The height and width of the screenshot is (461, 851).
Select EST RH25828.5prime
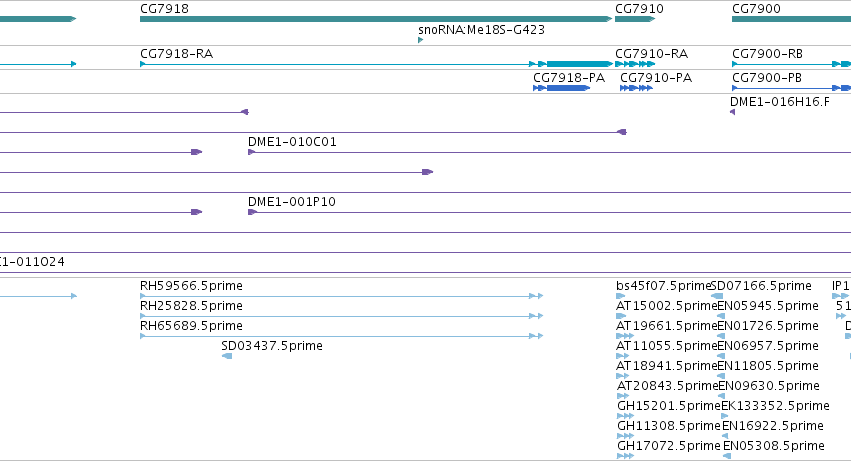tap(191, 306)
